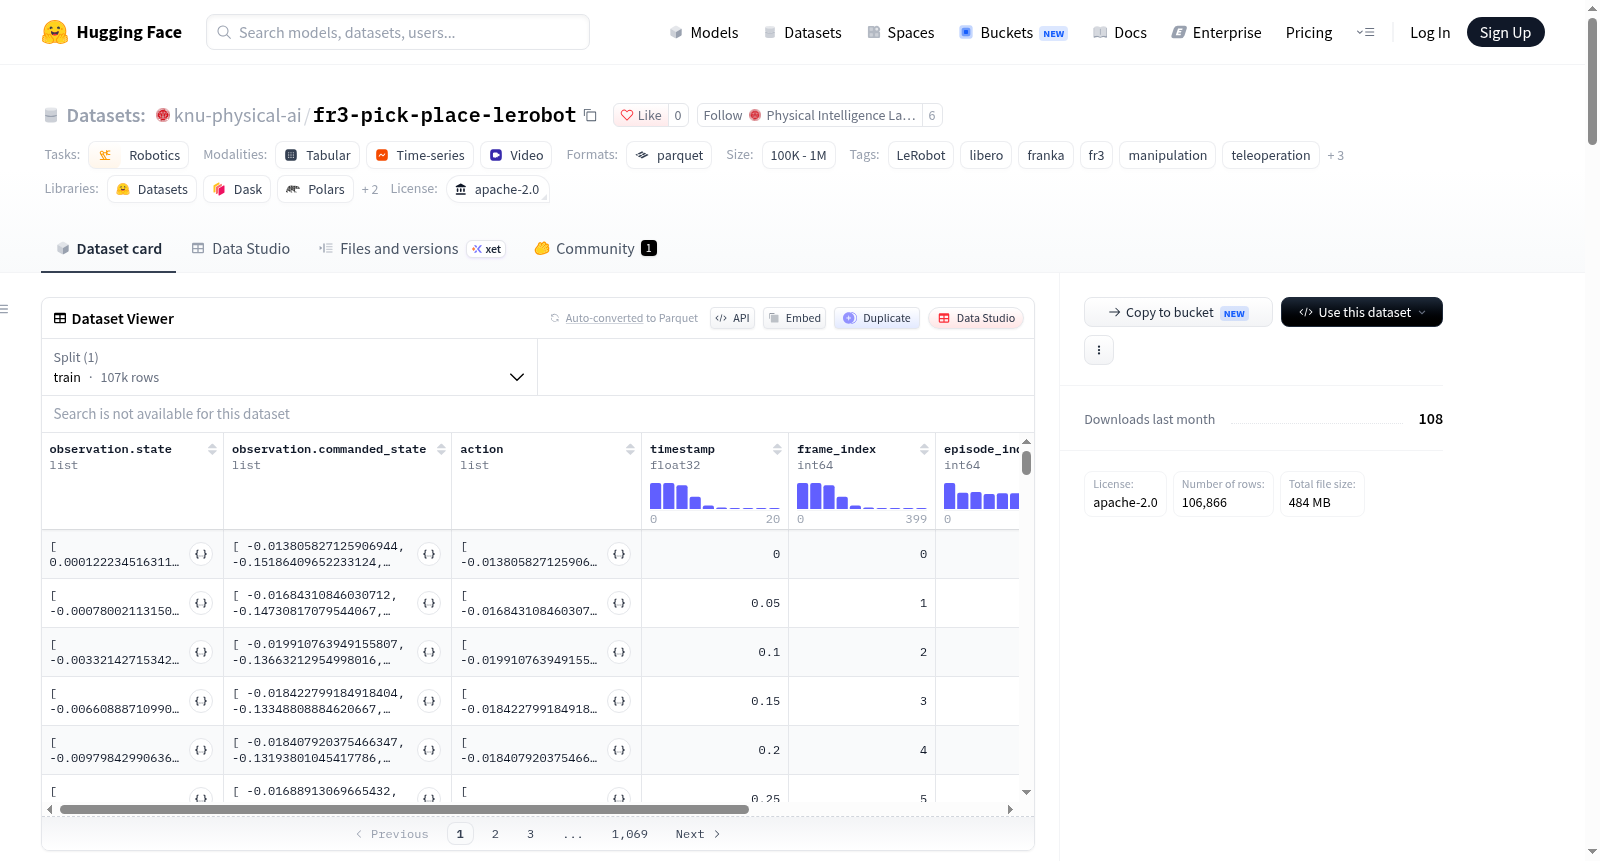This screenshot has width=1600, height=861.
Task: Expand observation.commanded_state cell starting -0.019910763949155807
Action: click(x=429, y=652)
